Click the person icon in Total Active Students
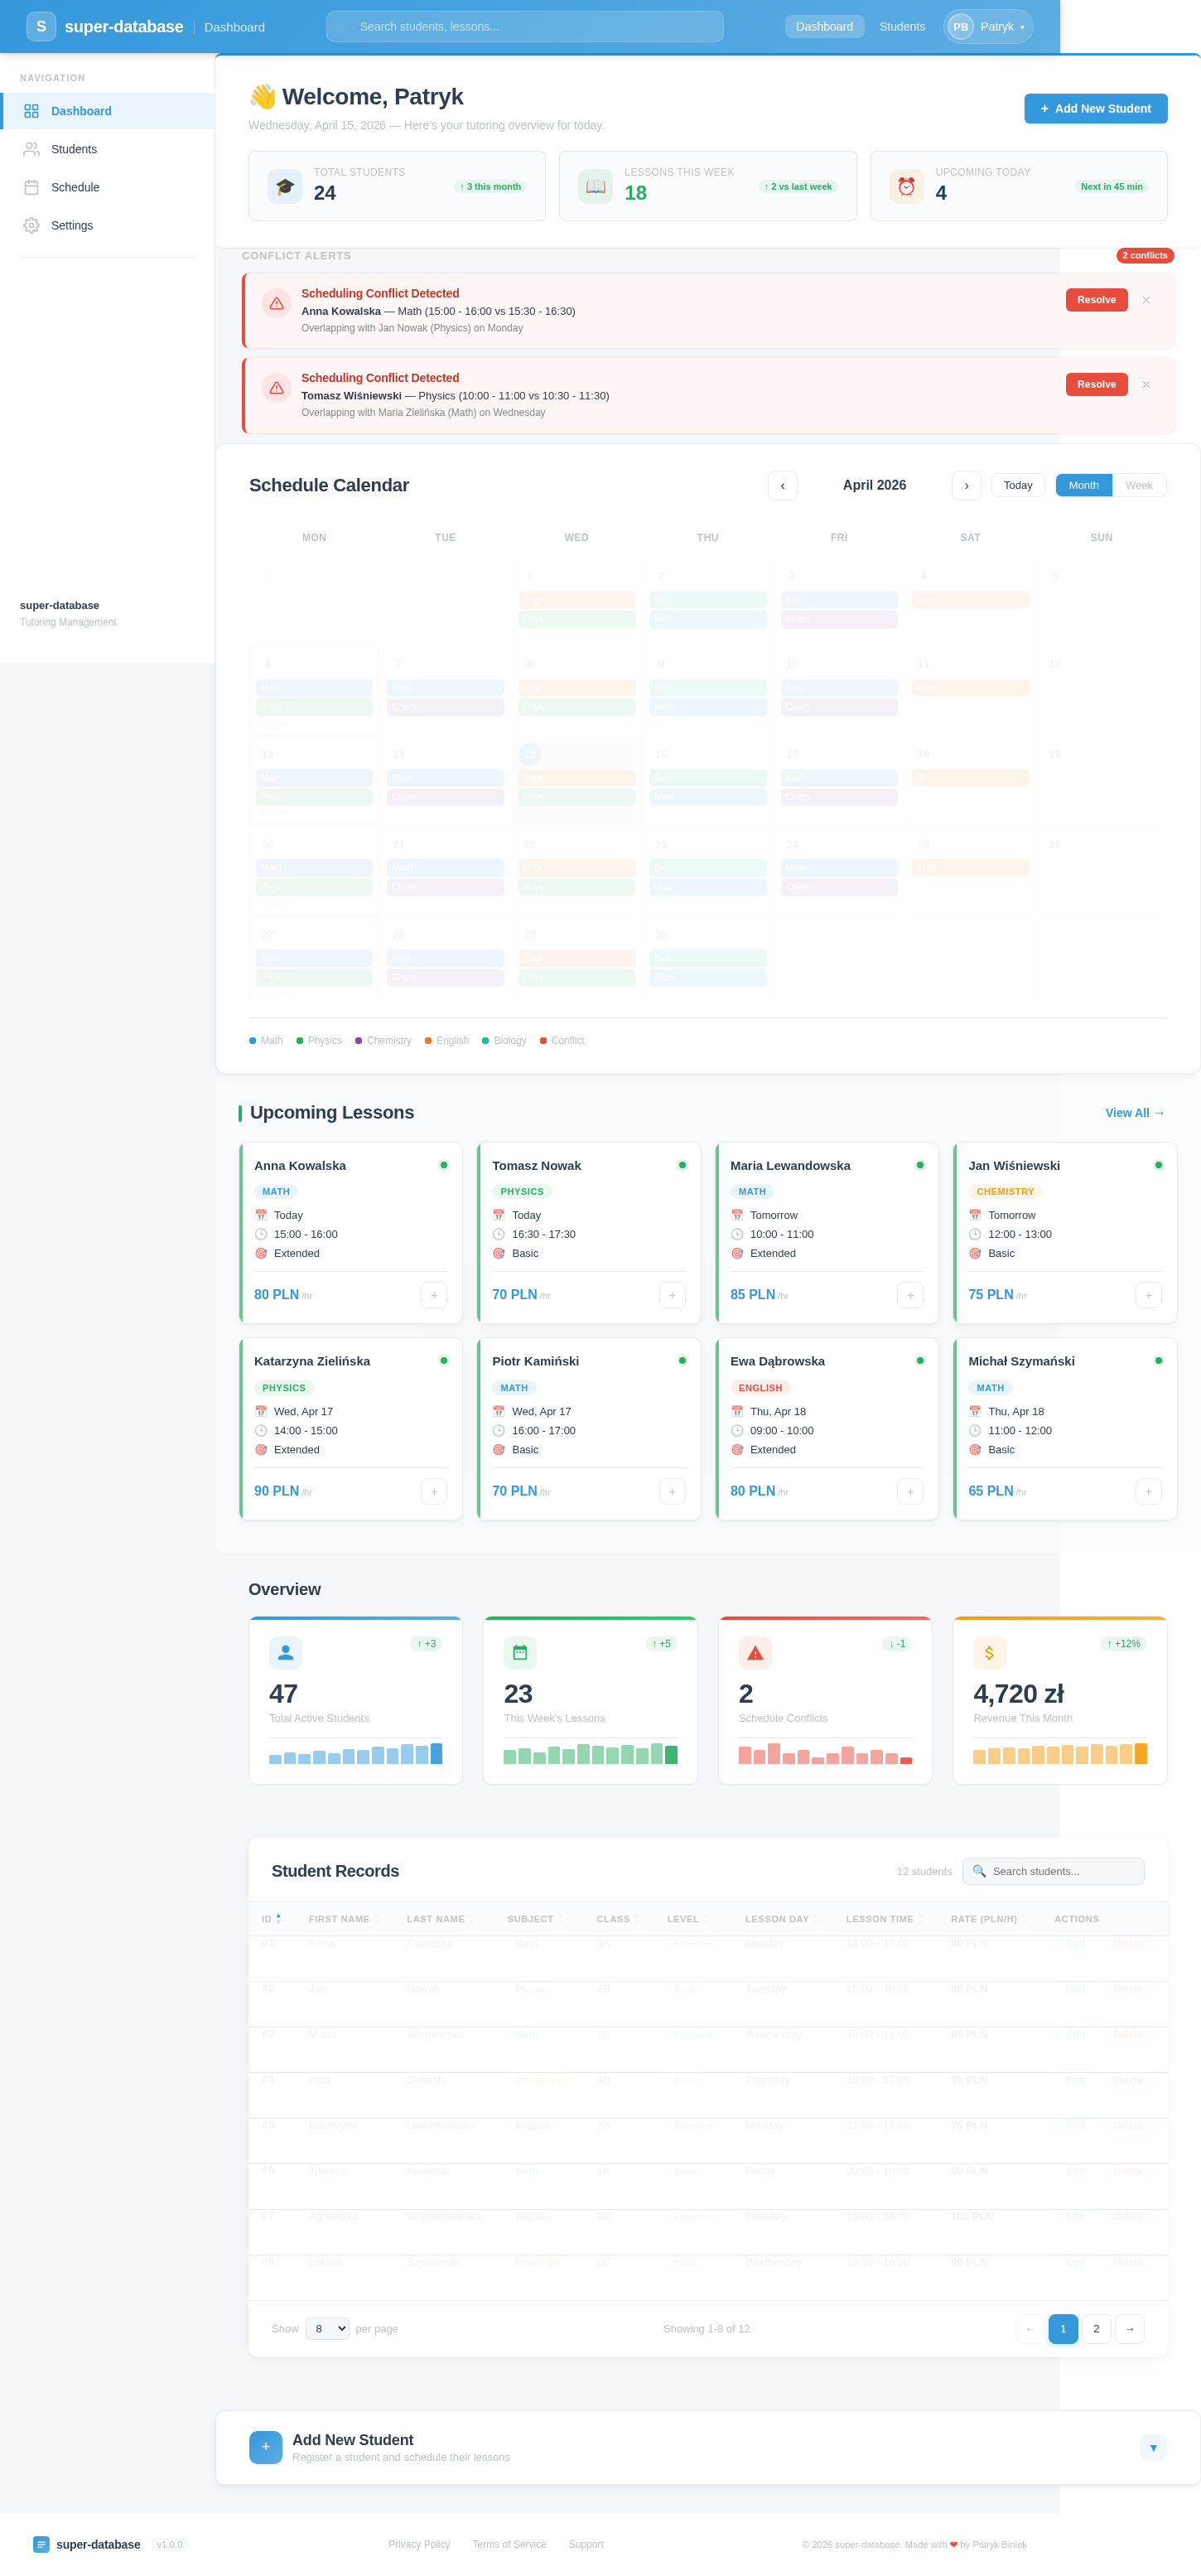This screenshot has height=2576, width=1201. (285, 1653)
